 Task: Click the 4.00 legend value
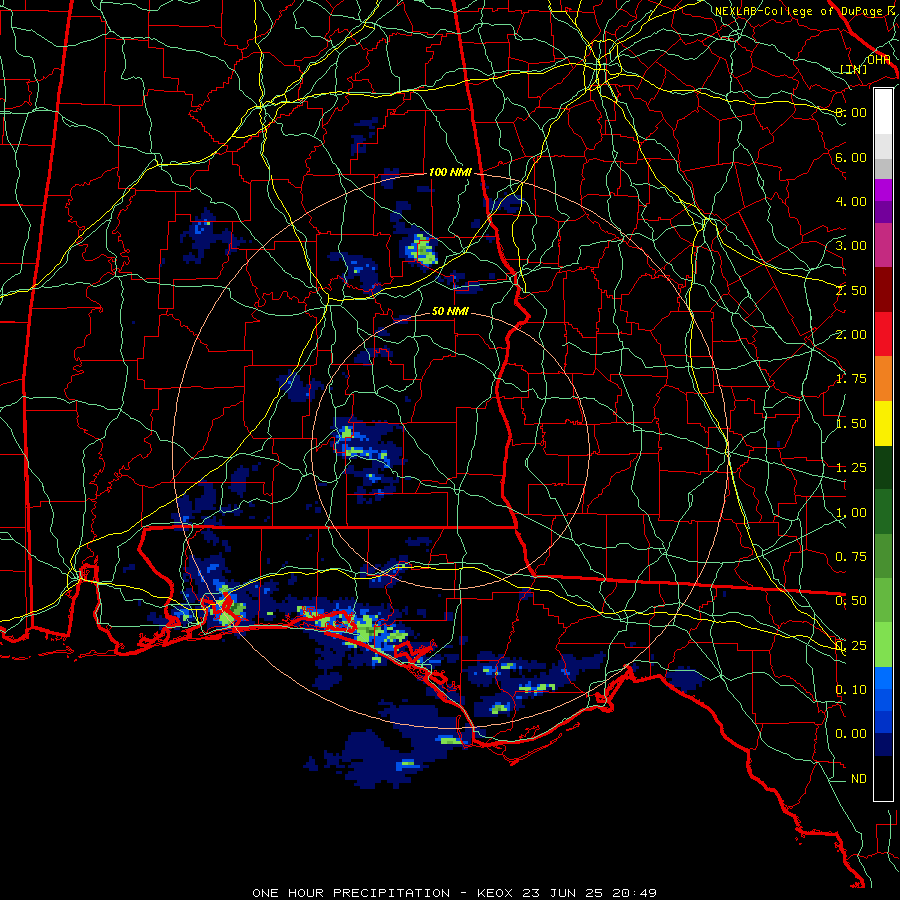tap(851, 201)
